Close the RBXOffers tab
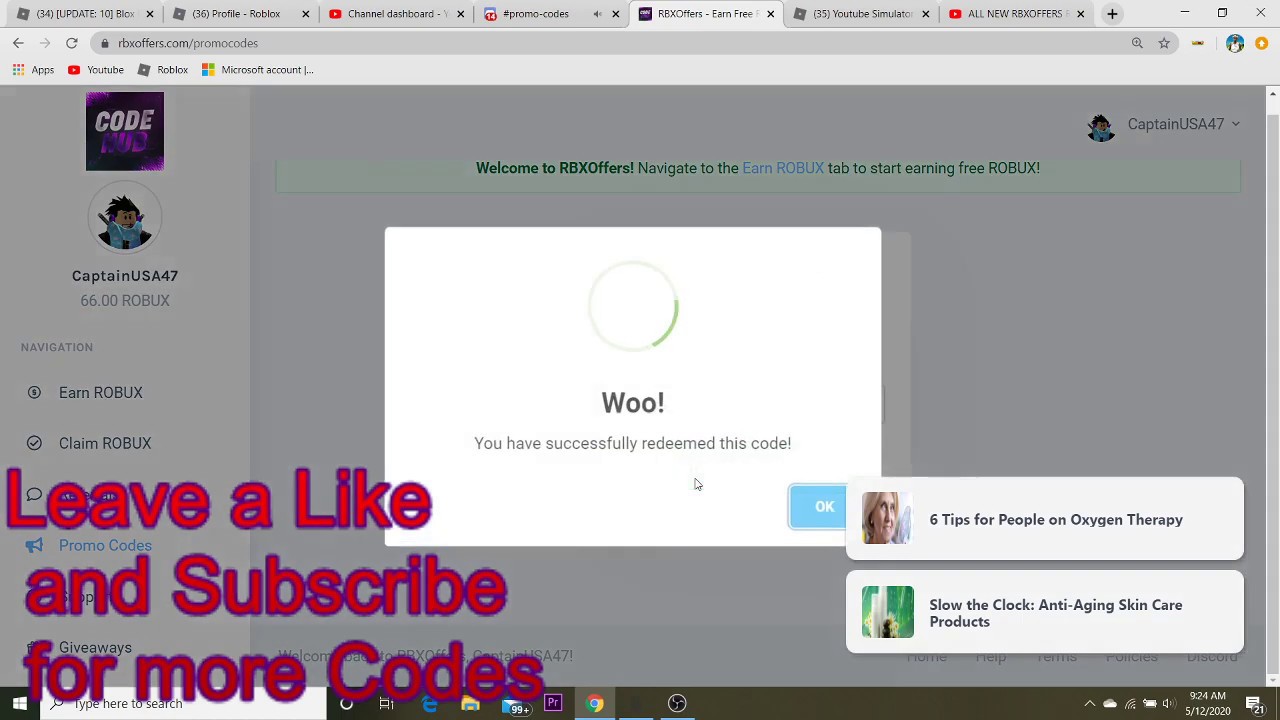 pos(770,14)
